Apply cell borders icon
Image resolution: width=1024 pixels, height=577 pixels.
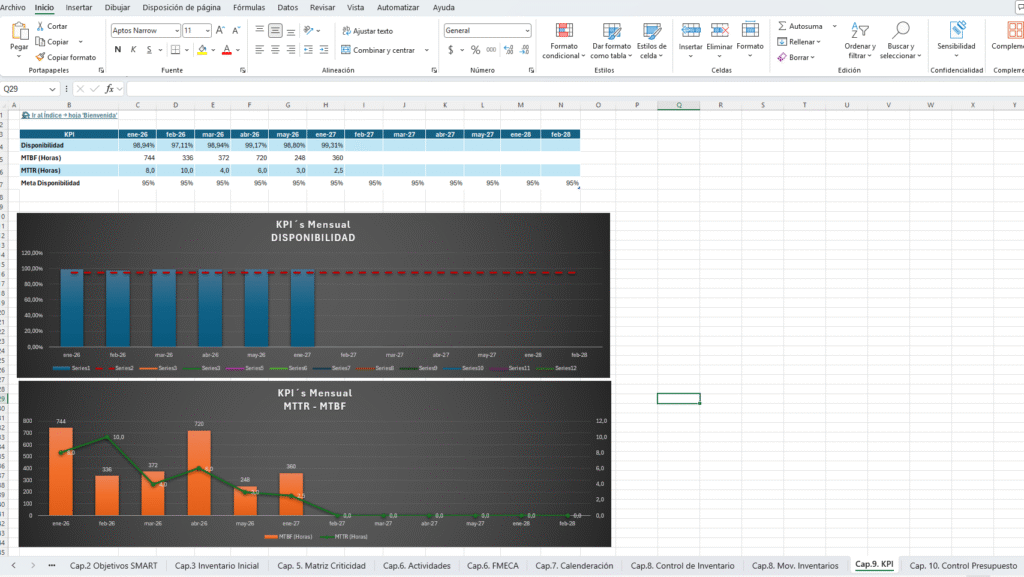point(175,50)
